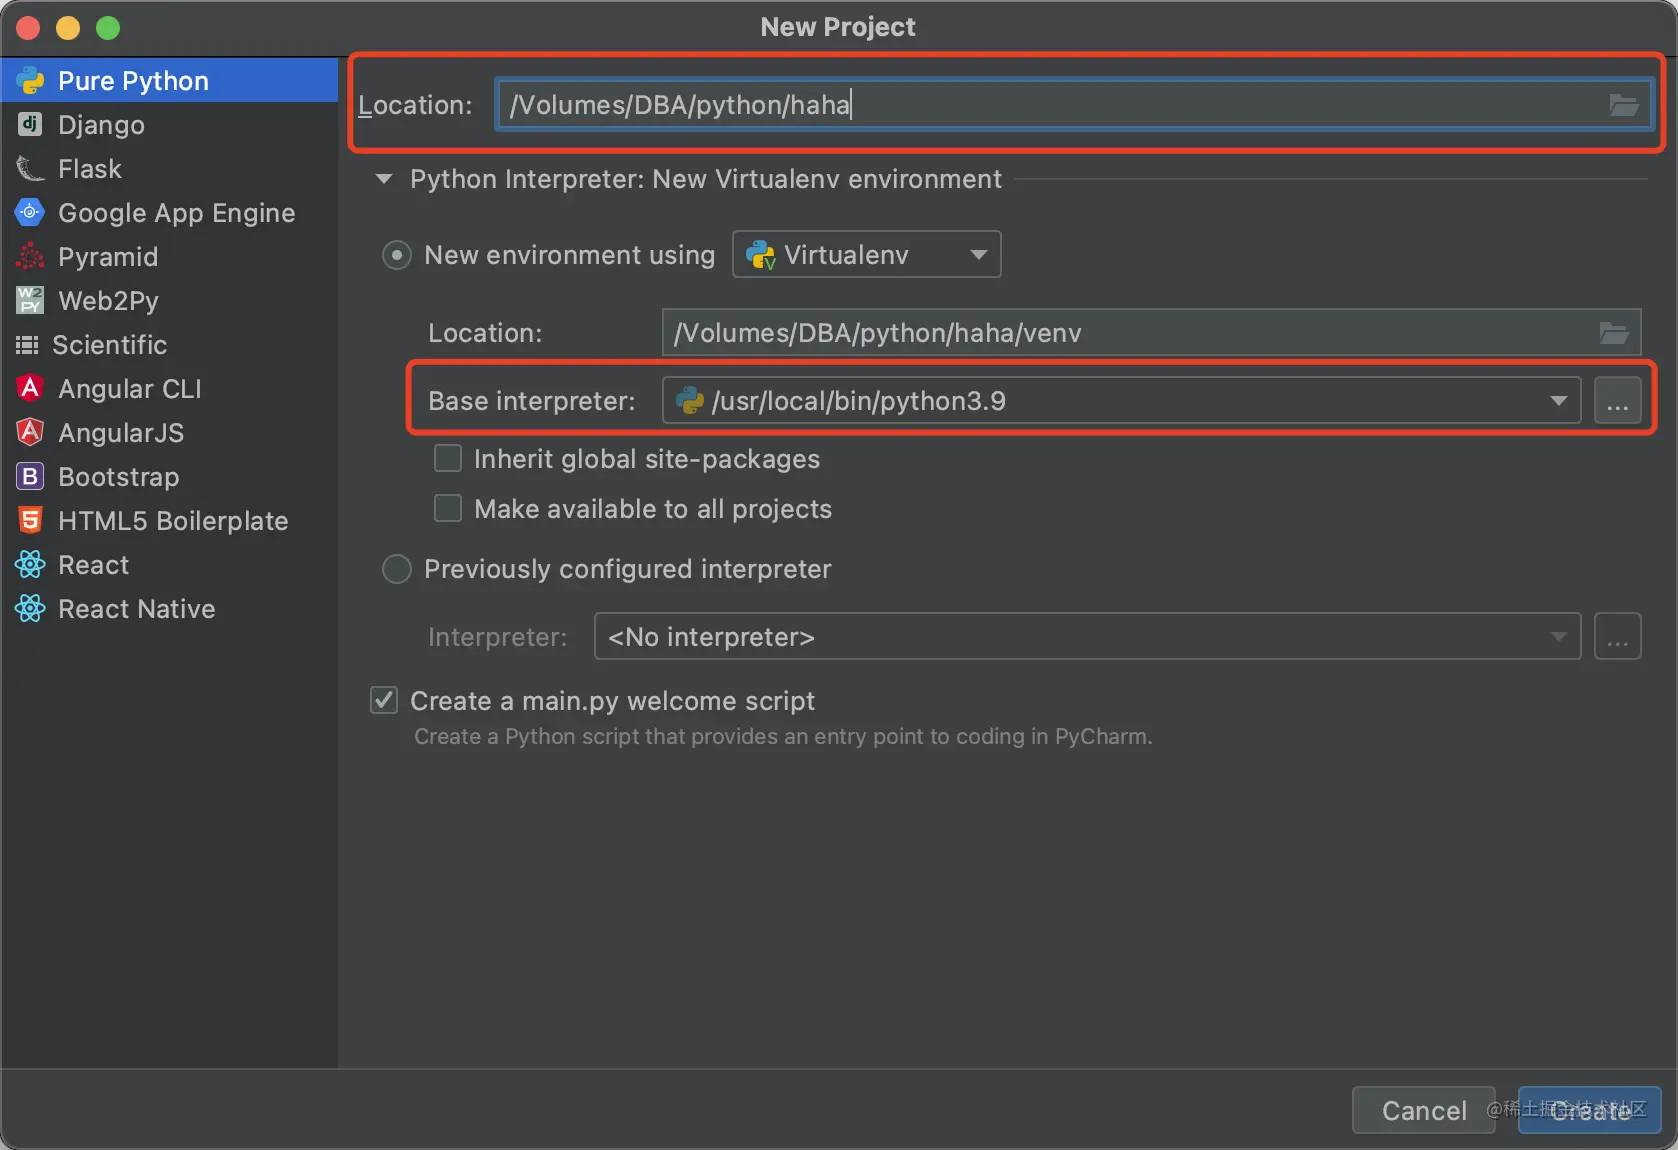Click the Angular CLI icon
This screenshot has height=1150, width=1678.
[30, 388]
